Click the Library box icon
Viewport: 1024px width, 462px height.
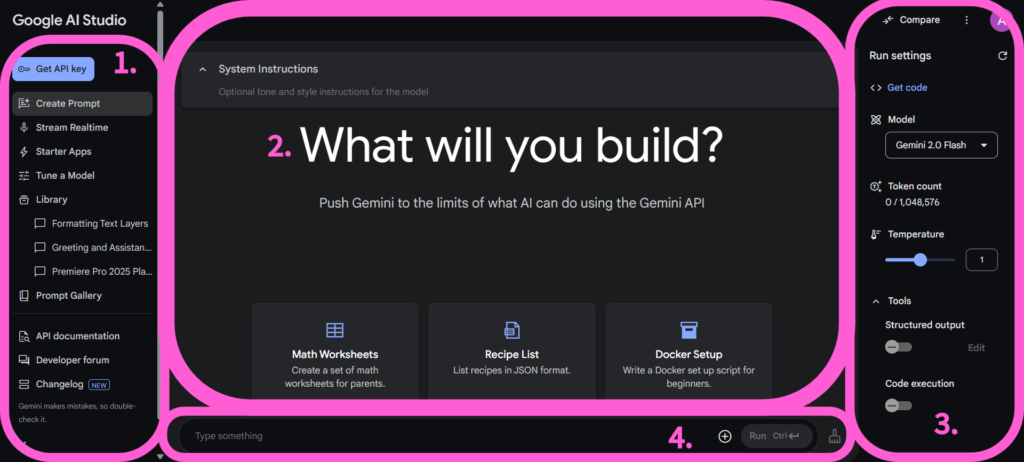pyautogui.click(x=24, y=199)
